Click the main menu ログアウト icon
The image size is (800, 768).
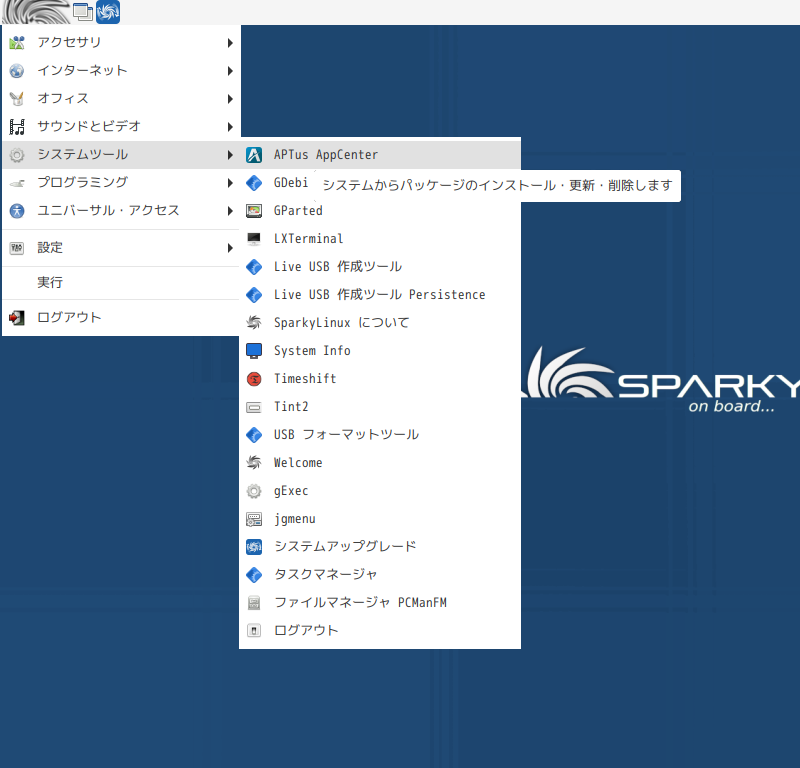click(x=17, y=317)
